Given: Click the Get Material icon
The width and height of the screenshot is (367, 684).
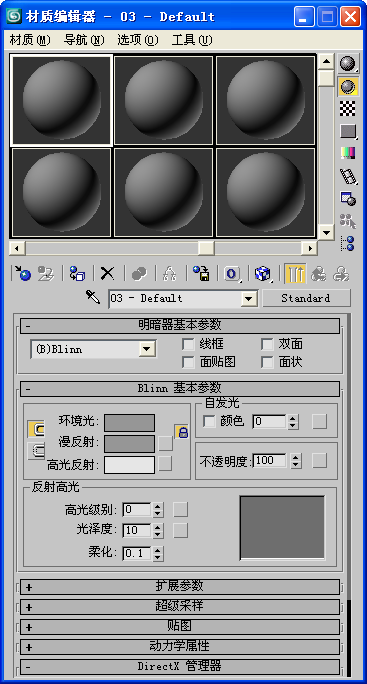Looking at the screenshot, I should click(x=22, y=274).
